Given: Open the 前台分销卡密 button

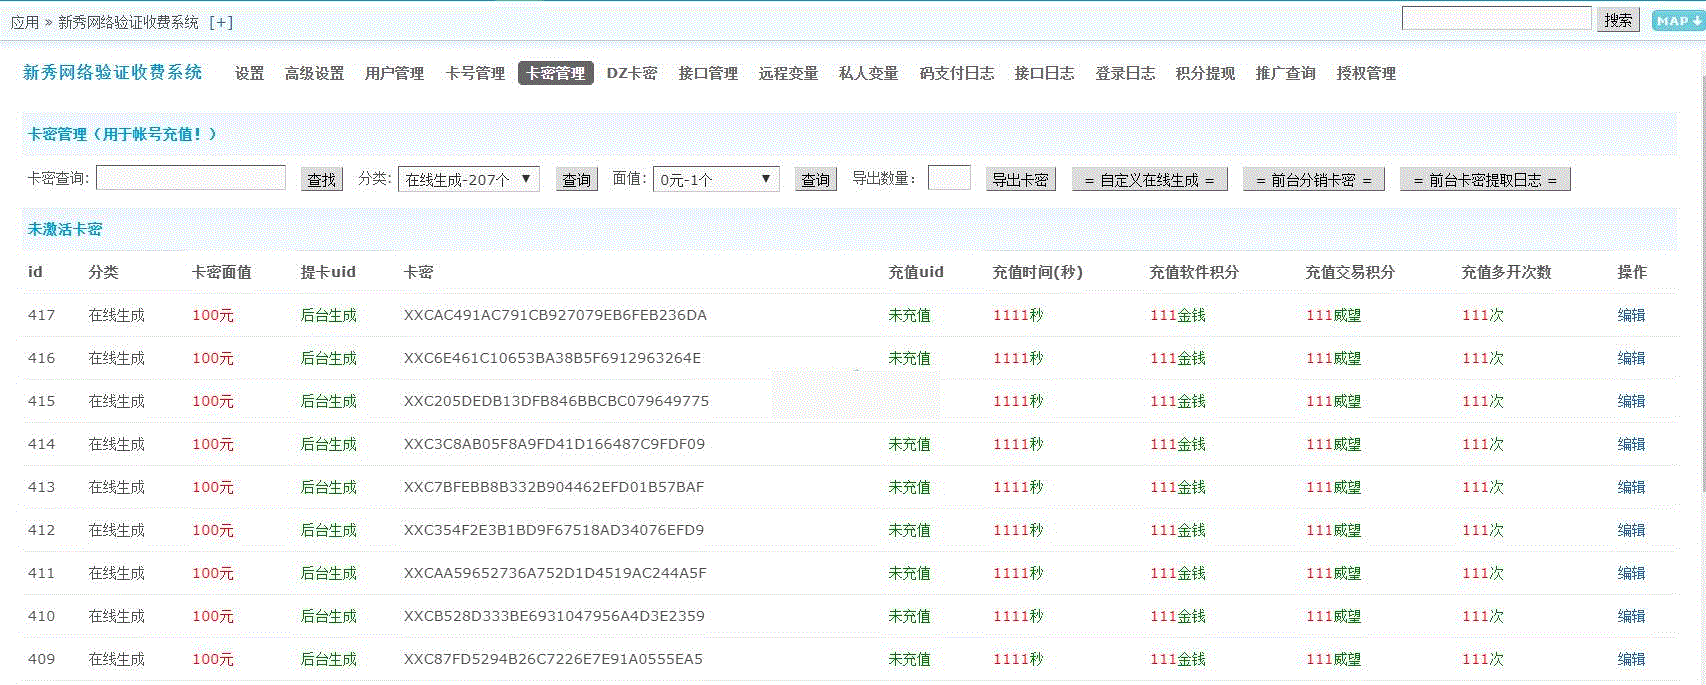Looking at the screenshot, I should coord(1313,180).
